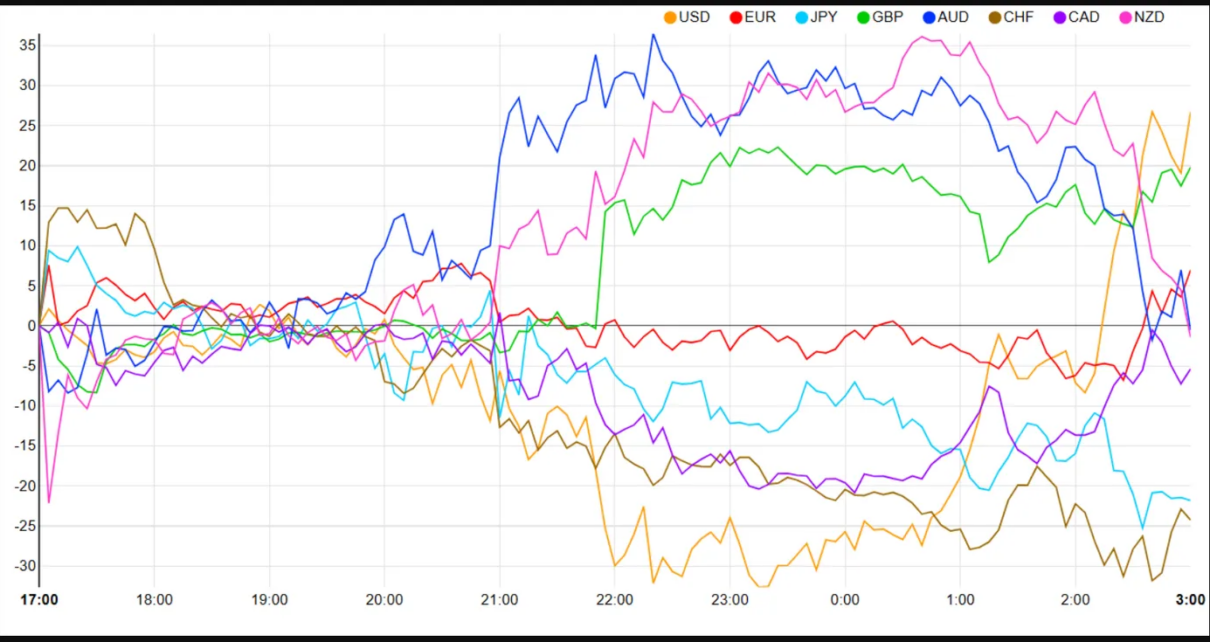The width and height of the screenshot is (1210, 642).
Task: Hide the GBP series via legend label
Action: pos(889,17)
